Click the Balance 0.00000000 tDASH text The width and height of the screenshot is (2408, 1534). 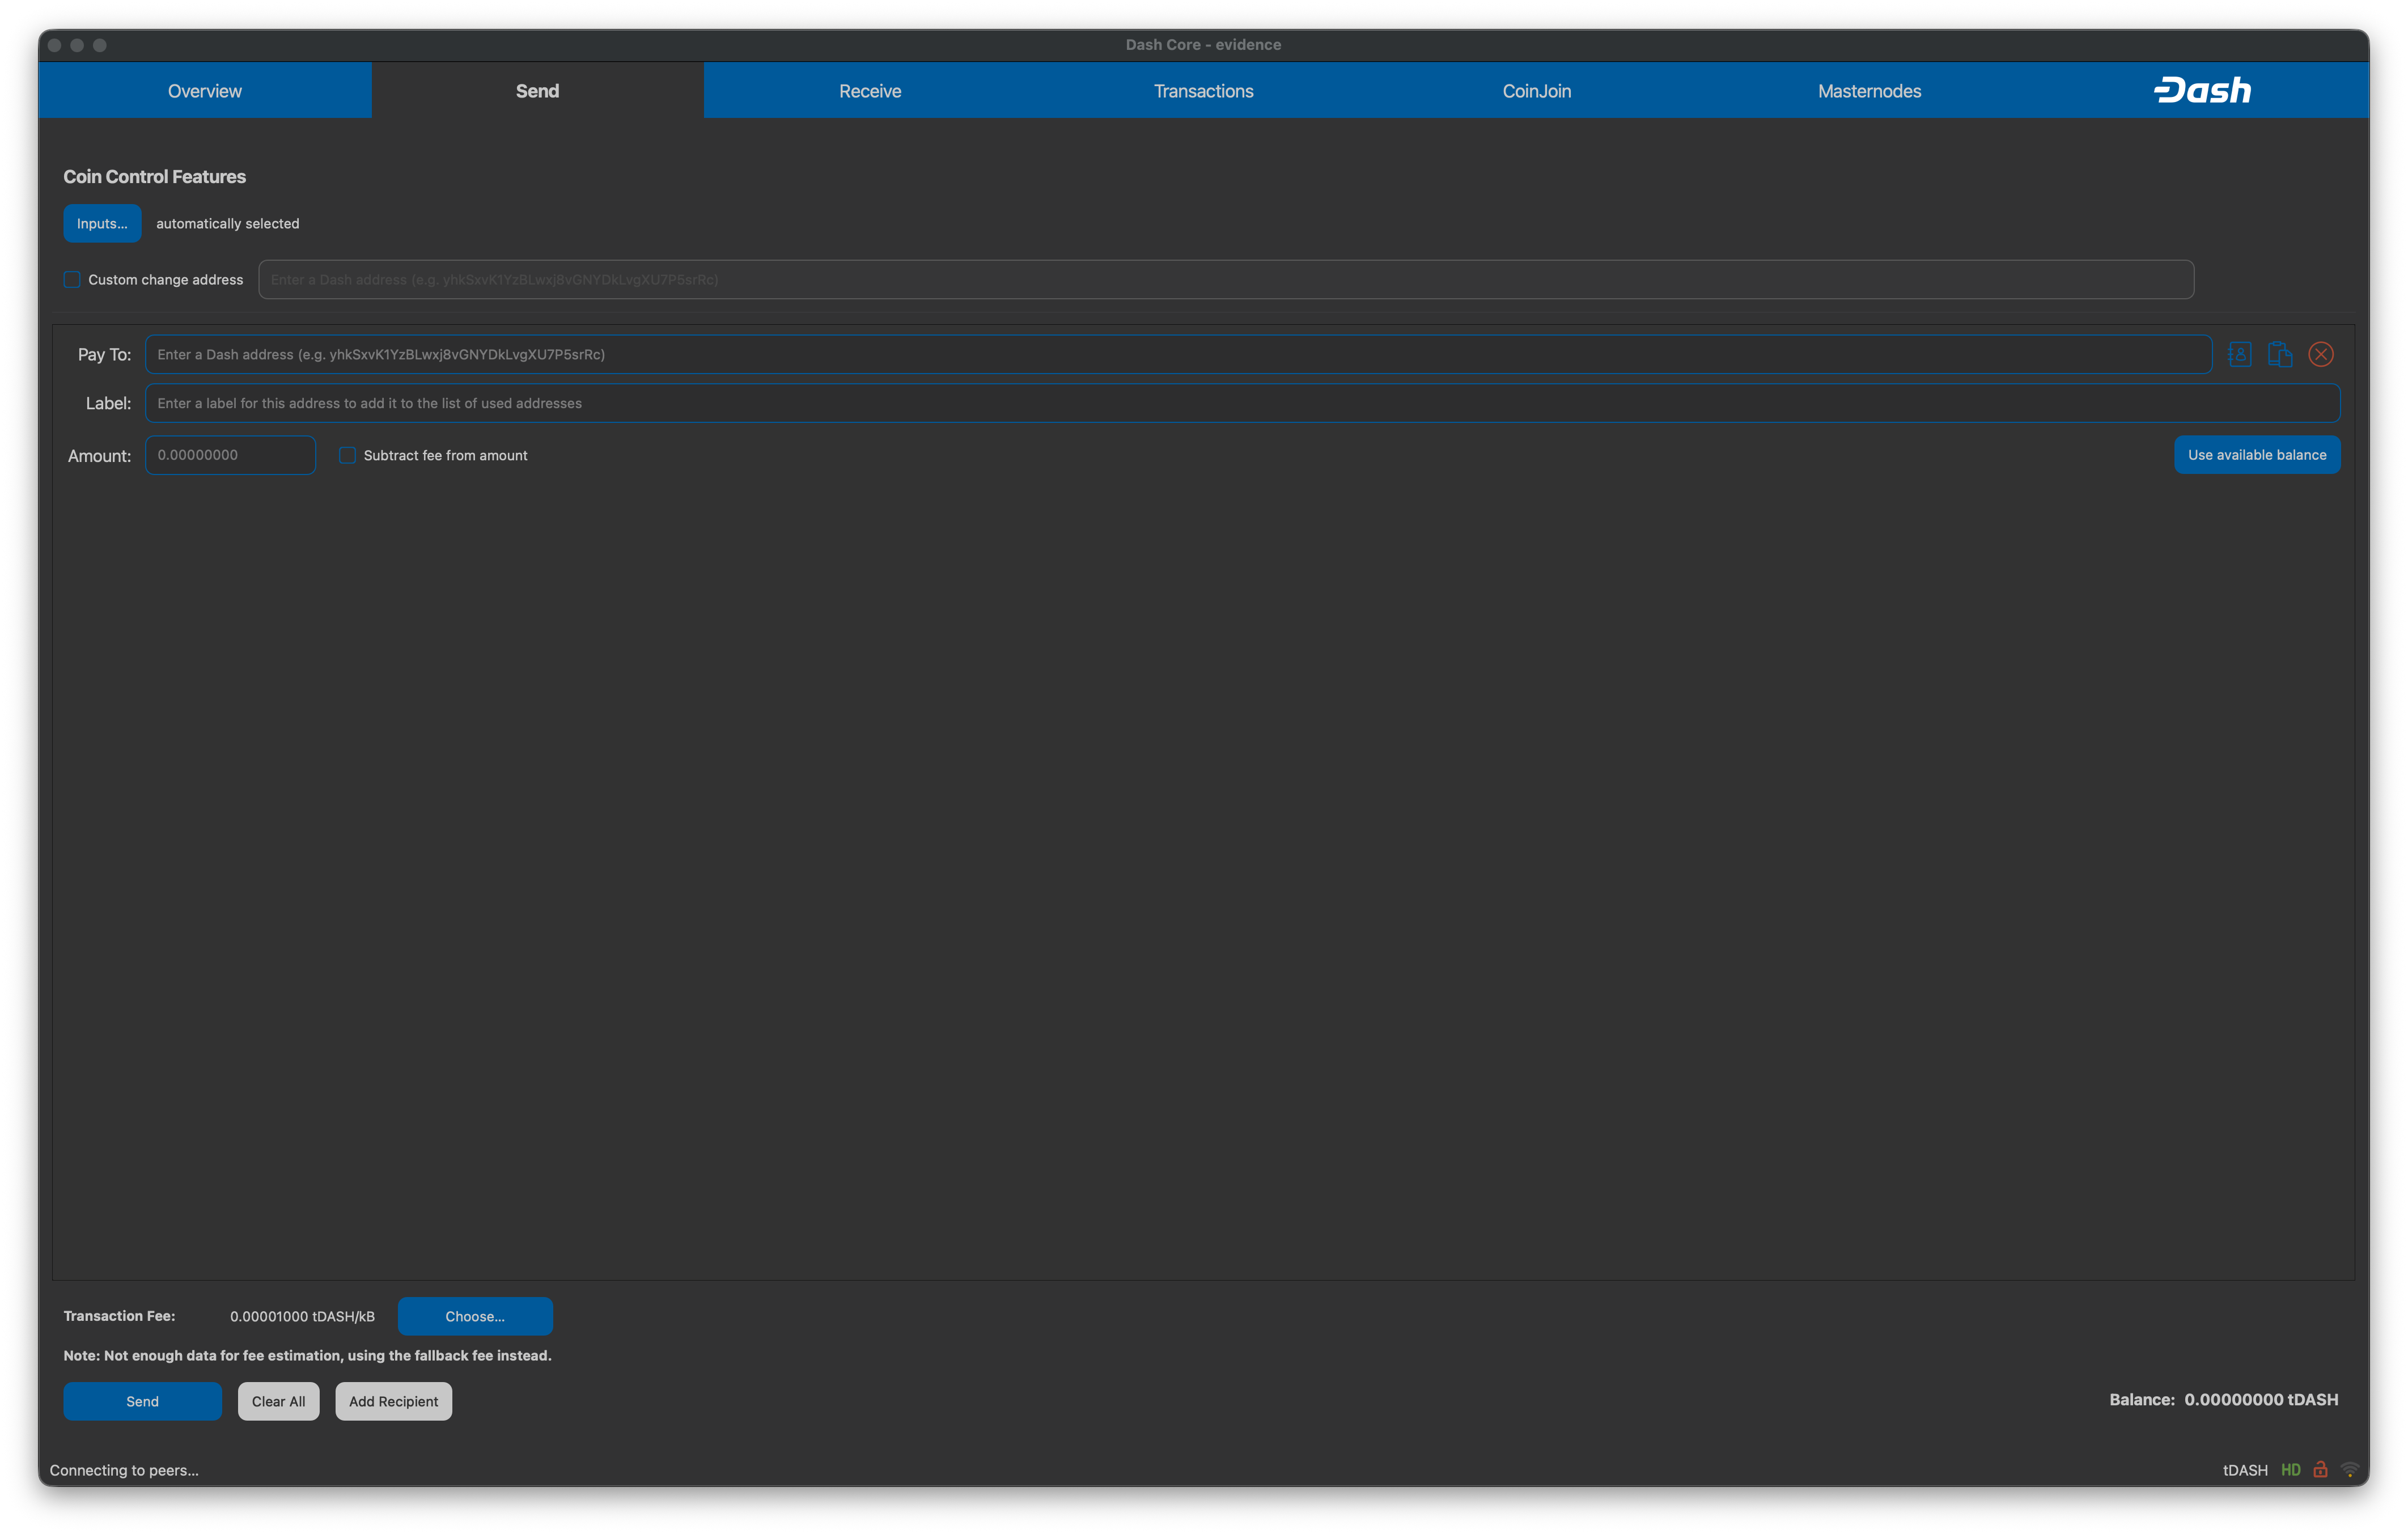pos(2223,1400)
